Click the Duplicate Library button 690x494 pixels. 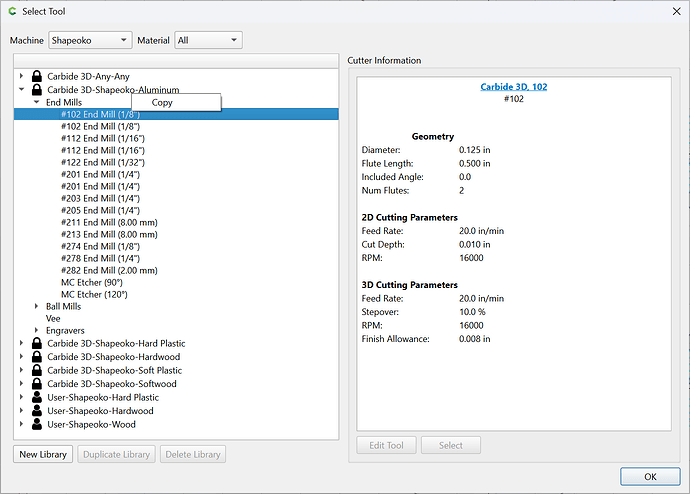[x=117, y=454]
